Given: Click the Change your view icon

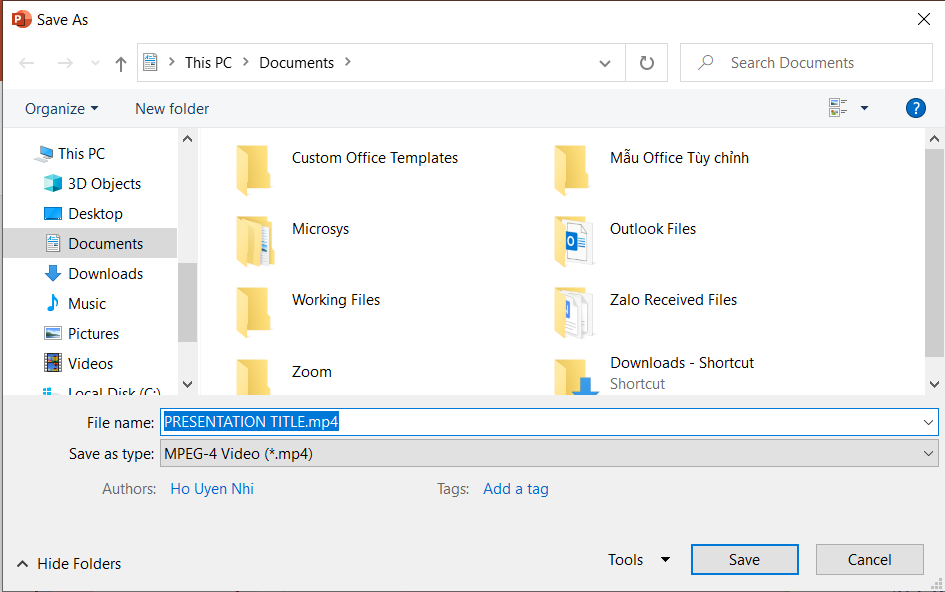Looking at the screenshot, I should (838, 108).
